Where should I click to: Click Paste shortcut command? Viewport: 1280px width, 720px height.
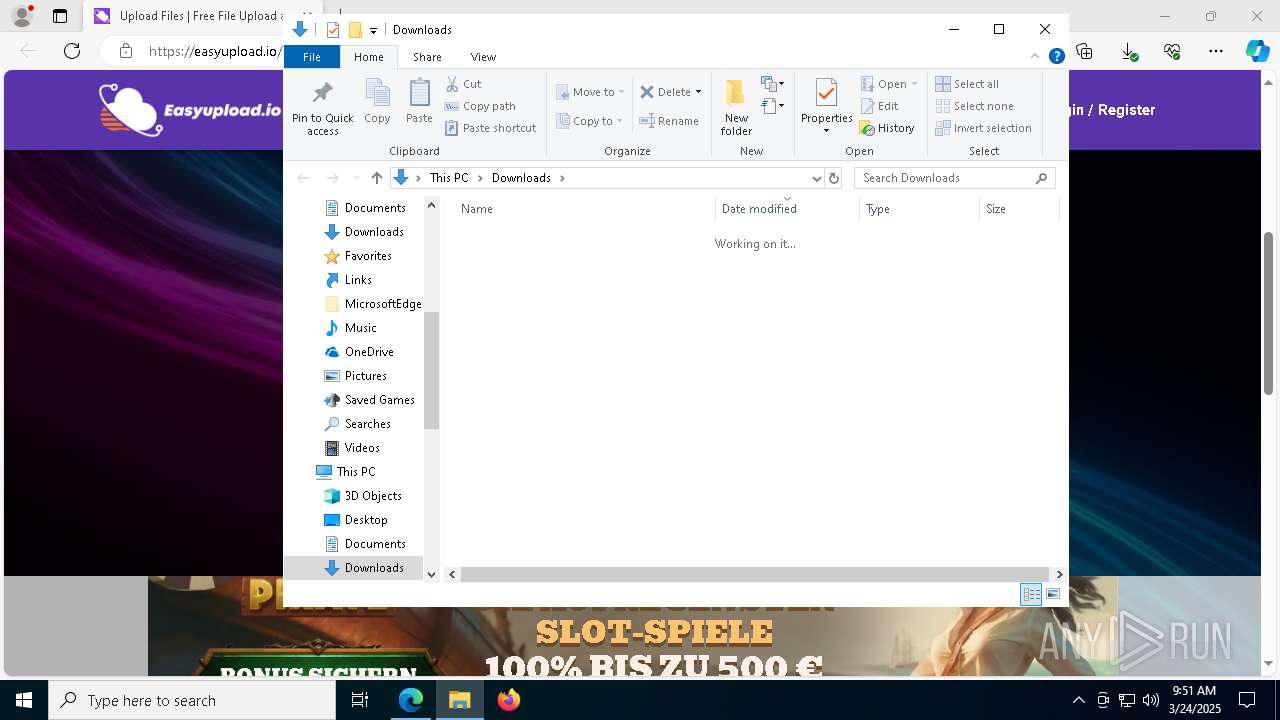[490, 128]
